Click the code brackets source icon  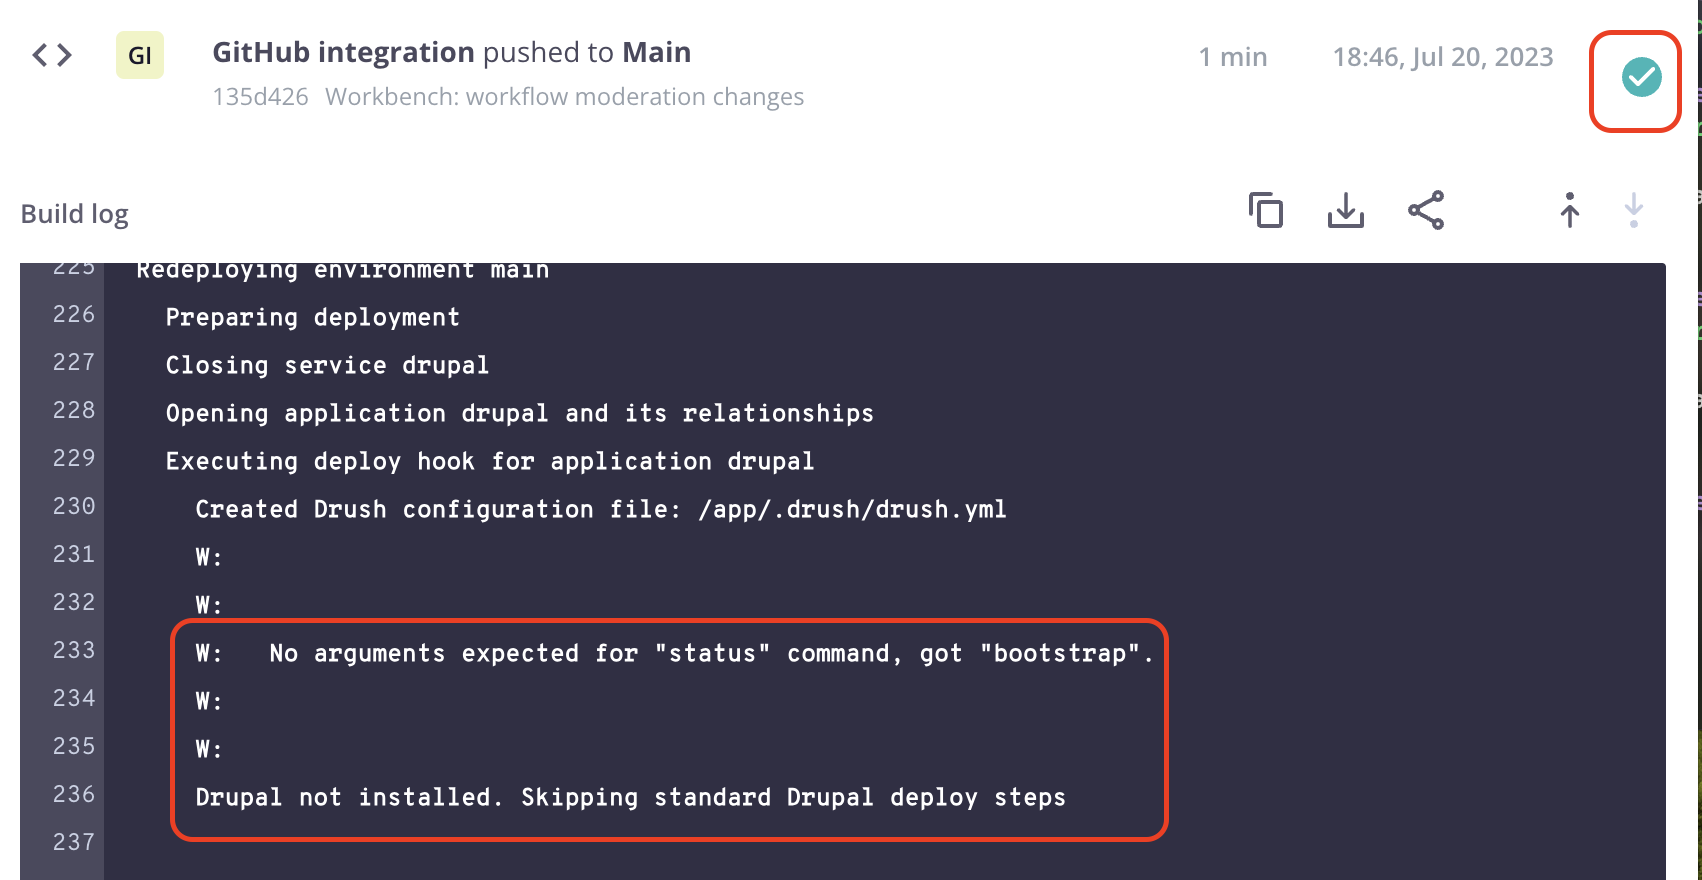(50, 55)
